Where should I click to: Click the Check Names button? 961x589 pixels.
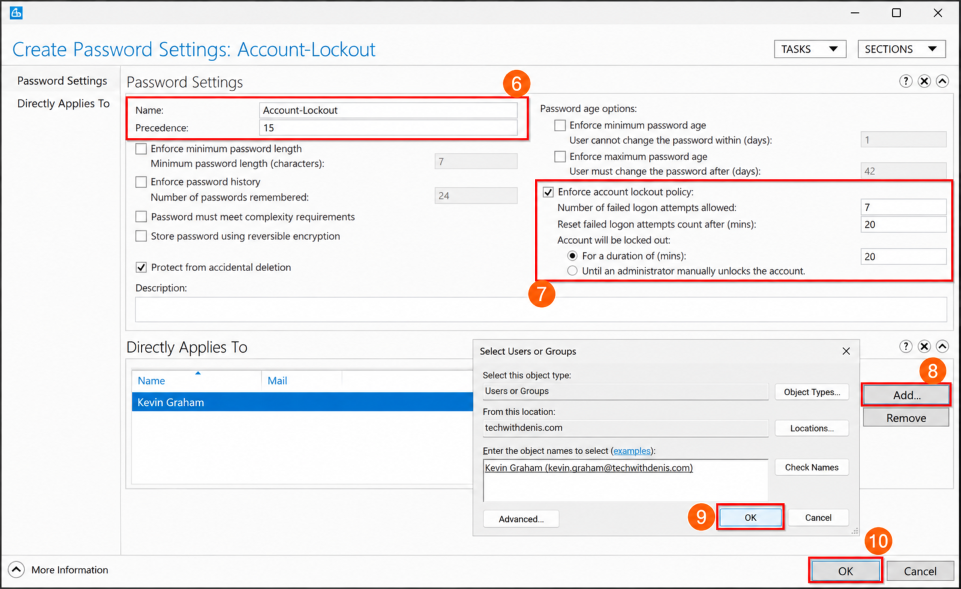tap(811, 467)
